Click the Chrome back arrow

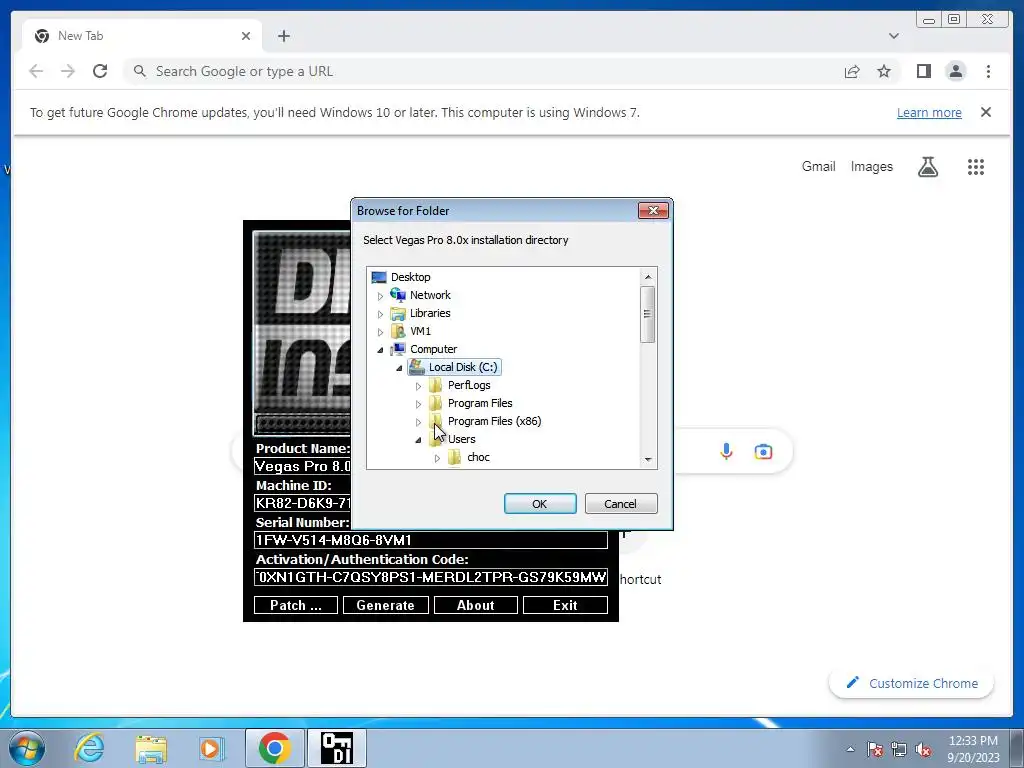pos(36,71)
